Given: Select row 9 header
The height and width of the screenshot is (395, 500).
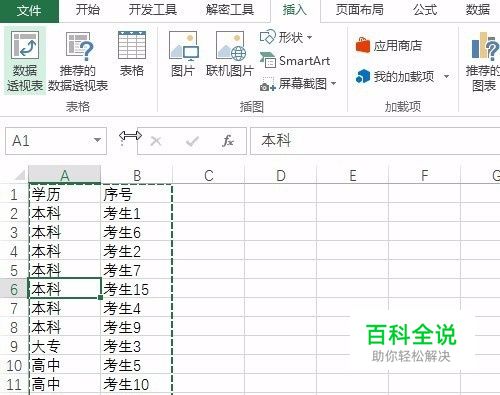Looking at the screenshot, I should (x=14, y=346).
